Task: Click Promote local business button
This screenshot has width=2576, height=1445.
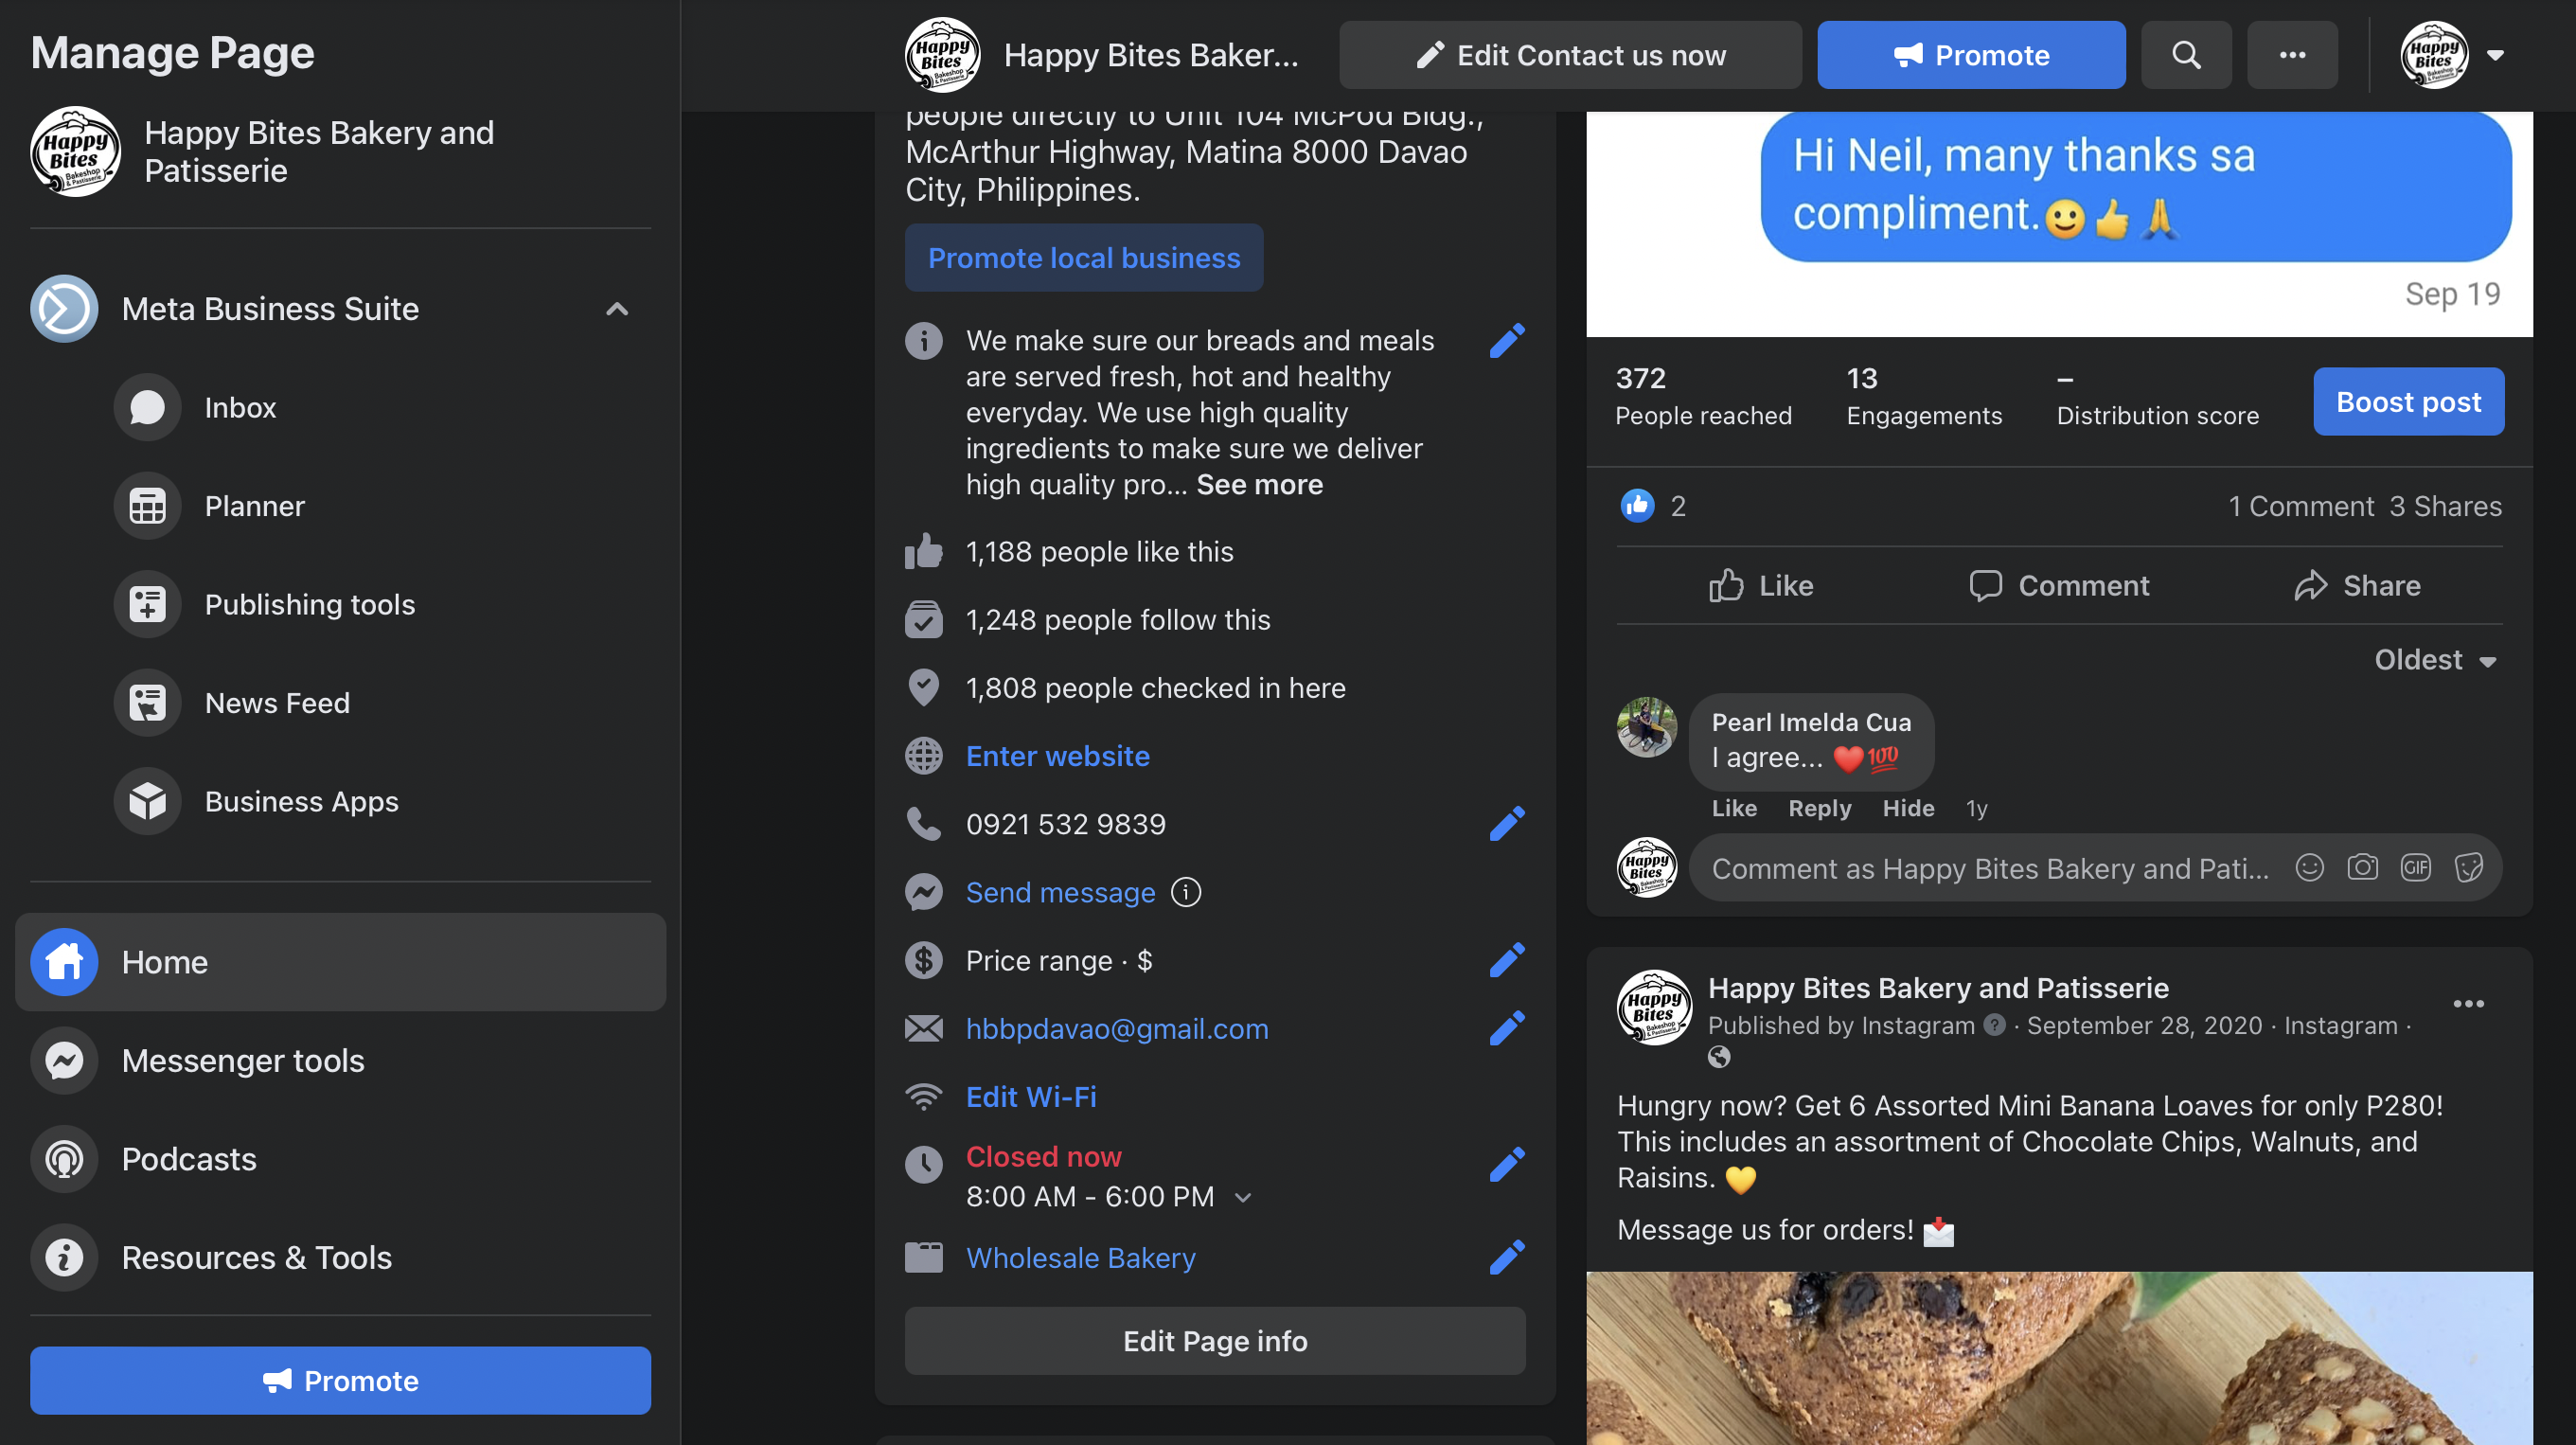Action: [1083, 258]
